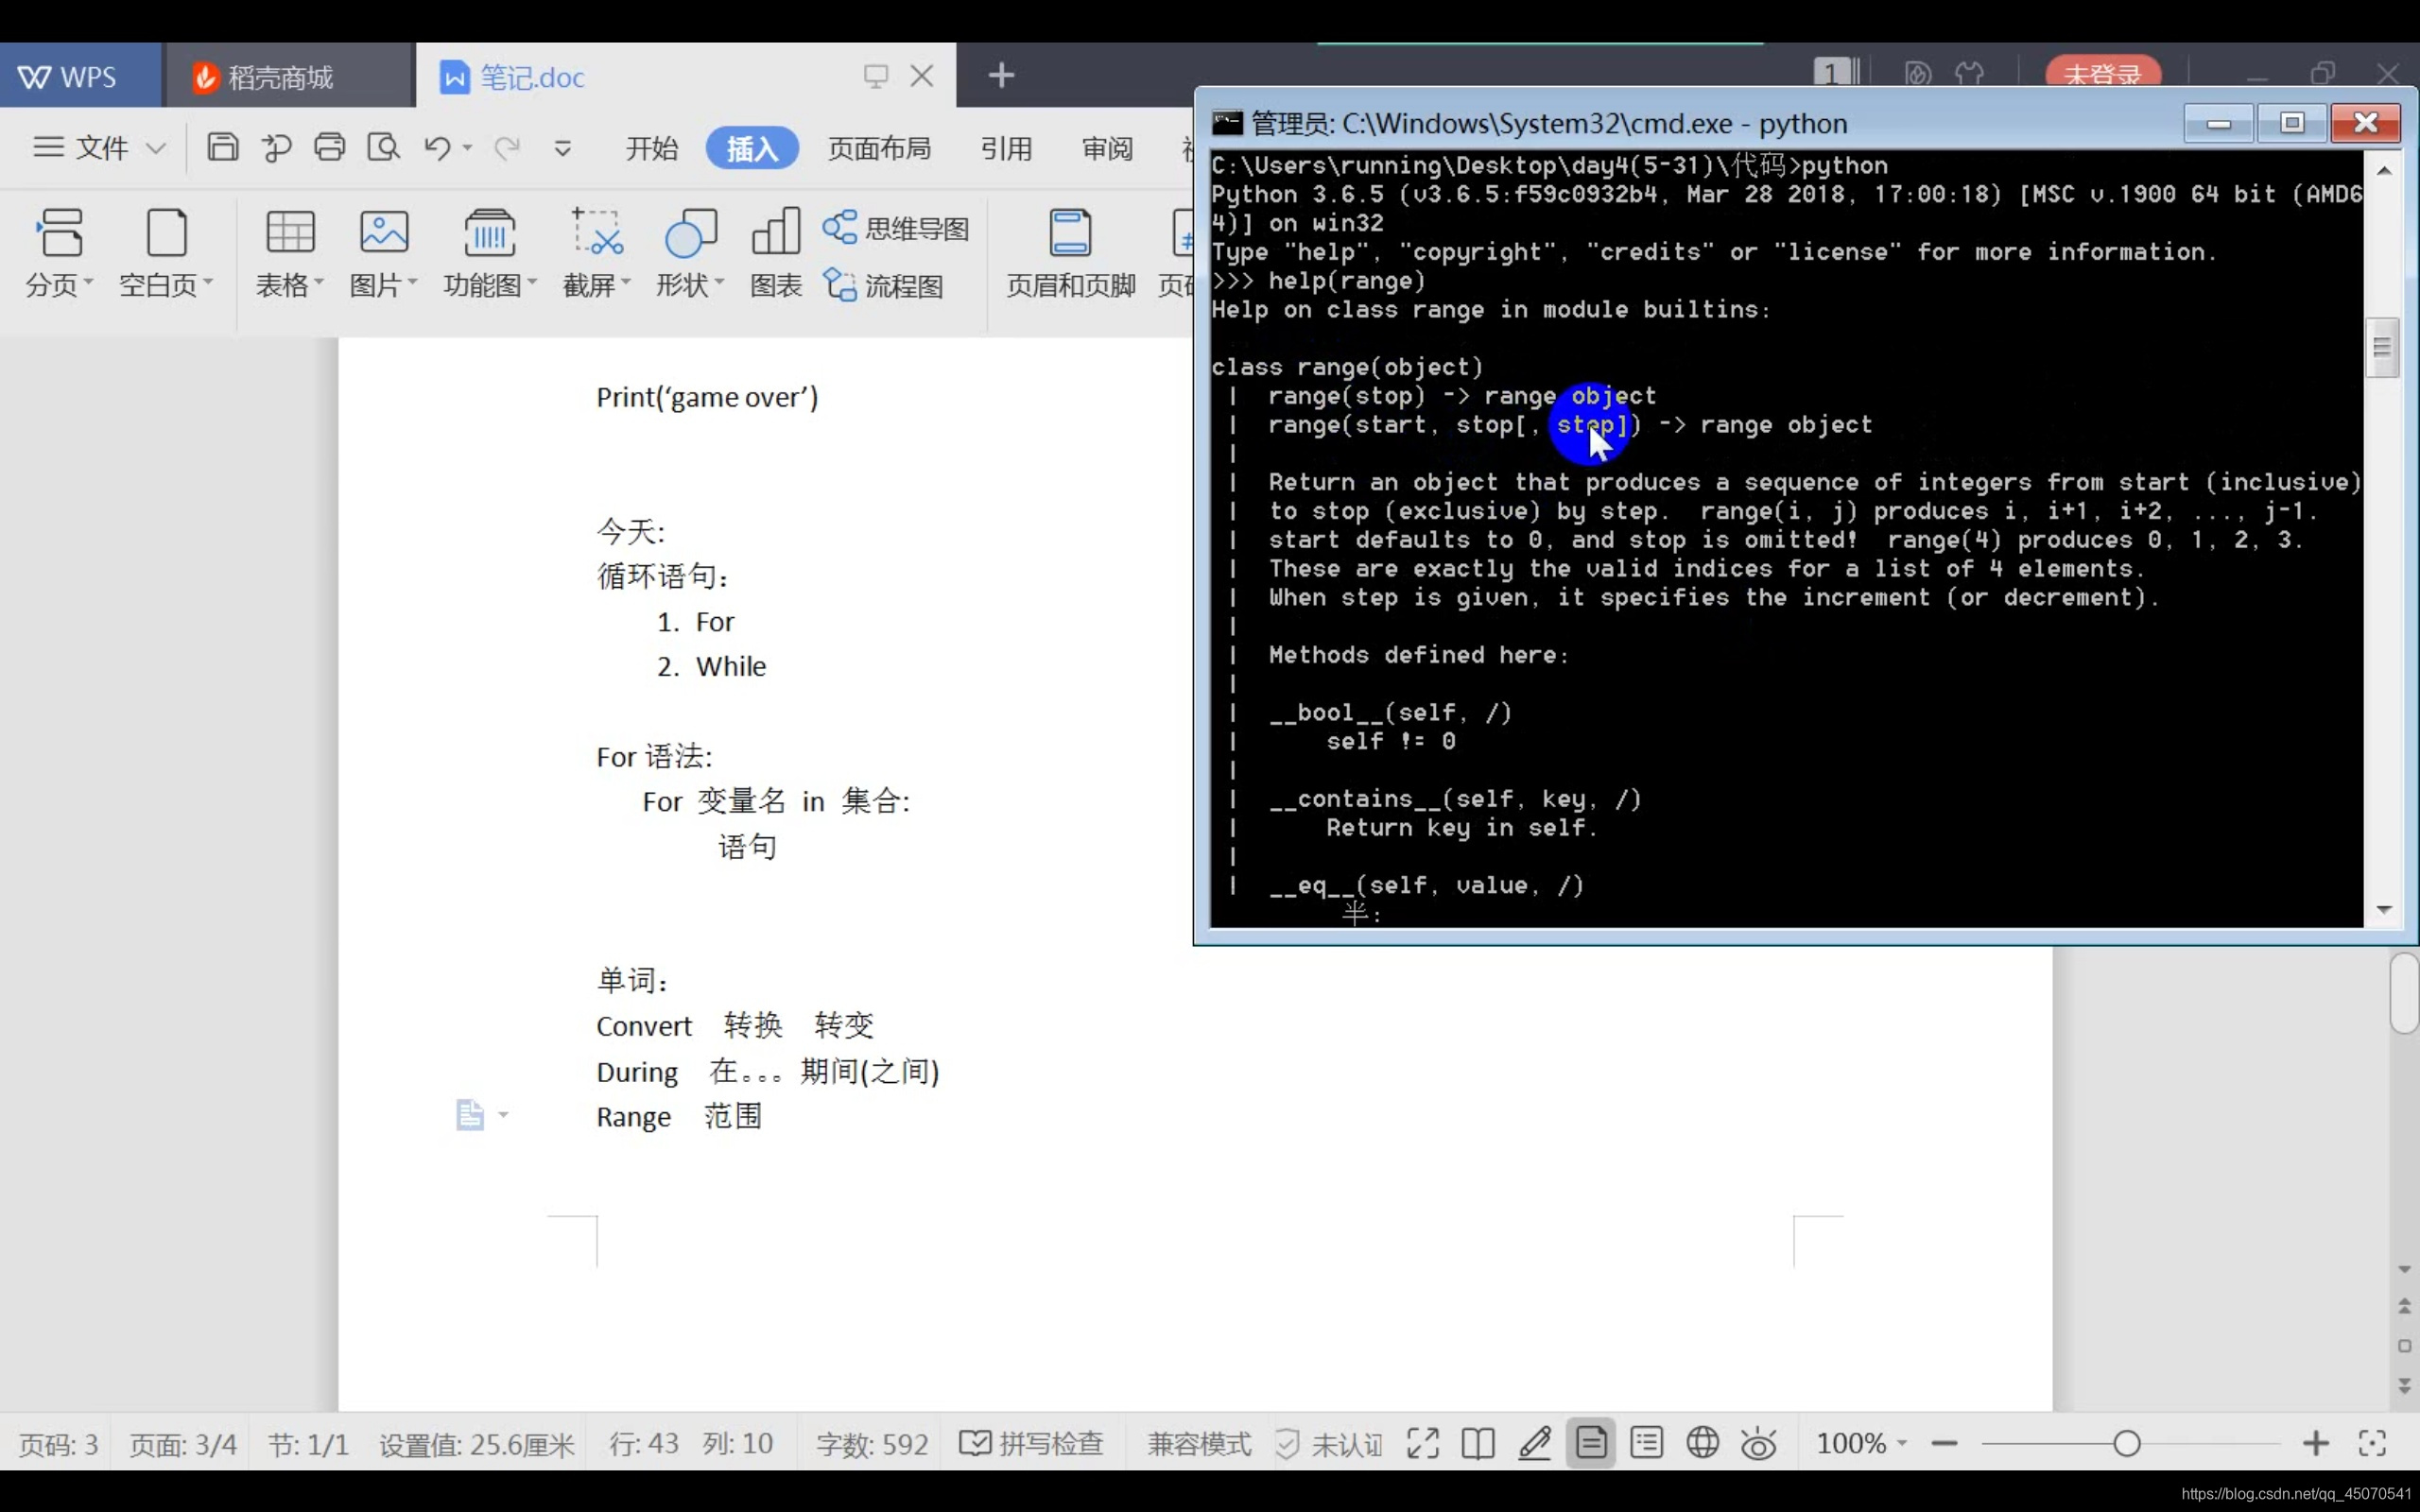Switch to Eye Protection mode icon
This screenshot has width=2420, height=1512.
point(1758,1443)
